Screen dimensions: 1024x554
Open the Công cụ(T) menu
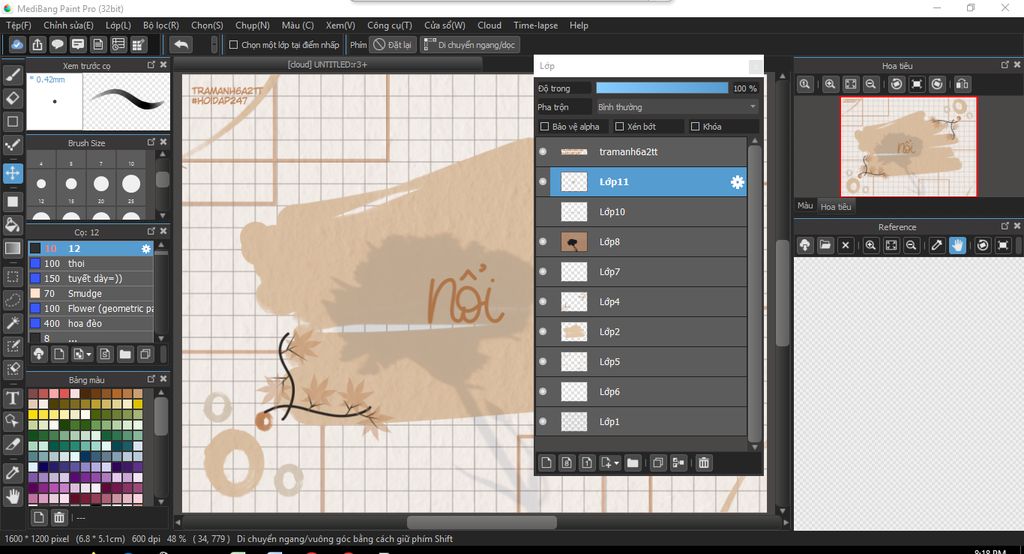coord(389,25)
